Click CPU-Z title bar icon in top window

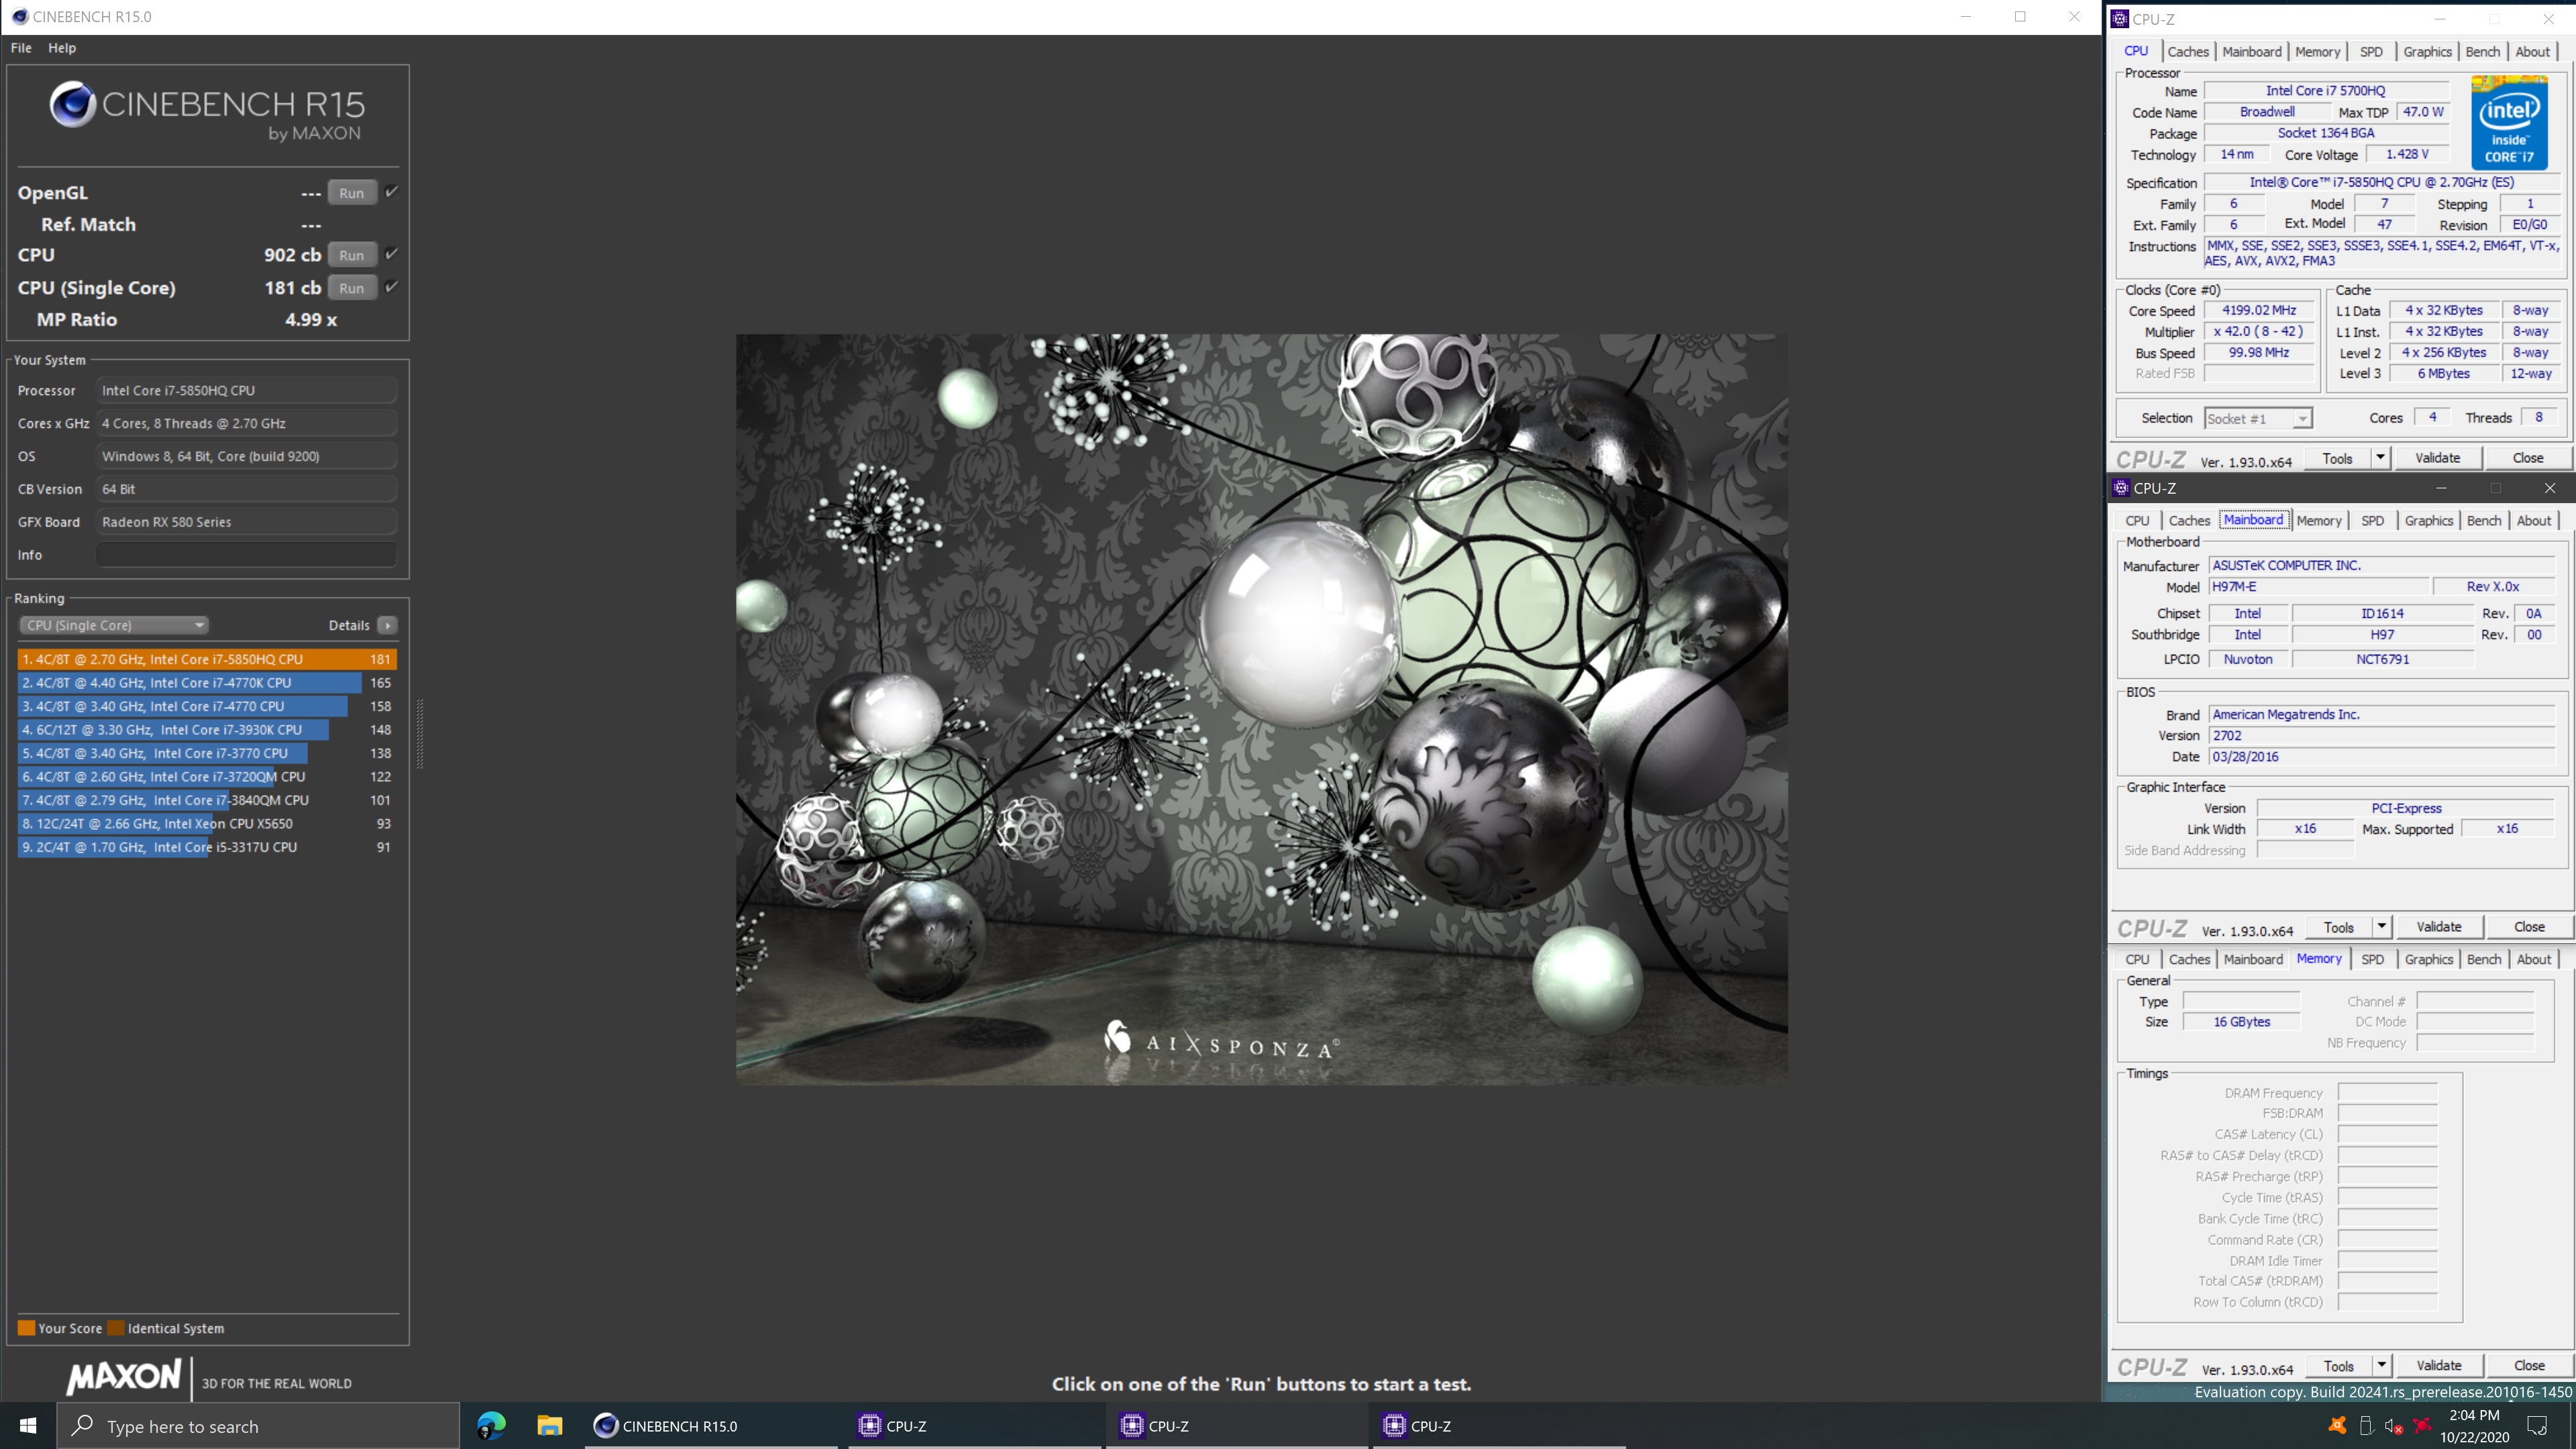2119,19
